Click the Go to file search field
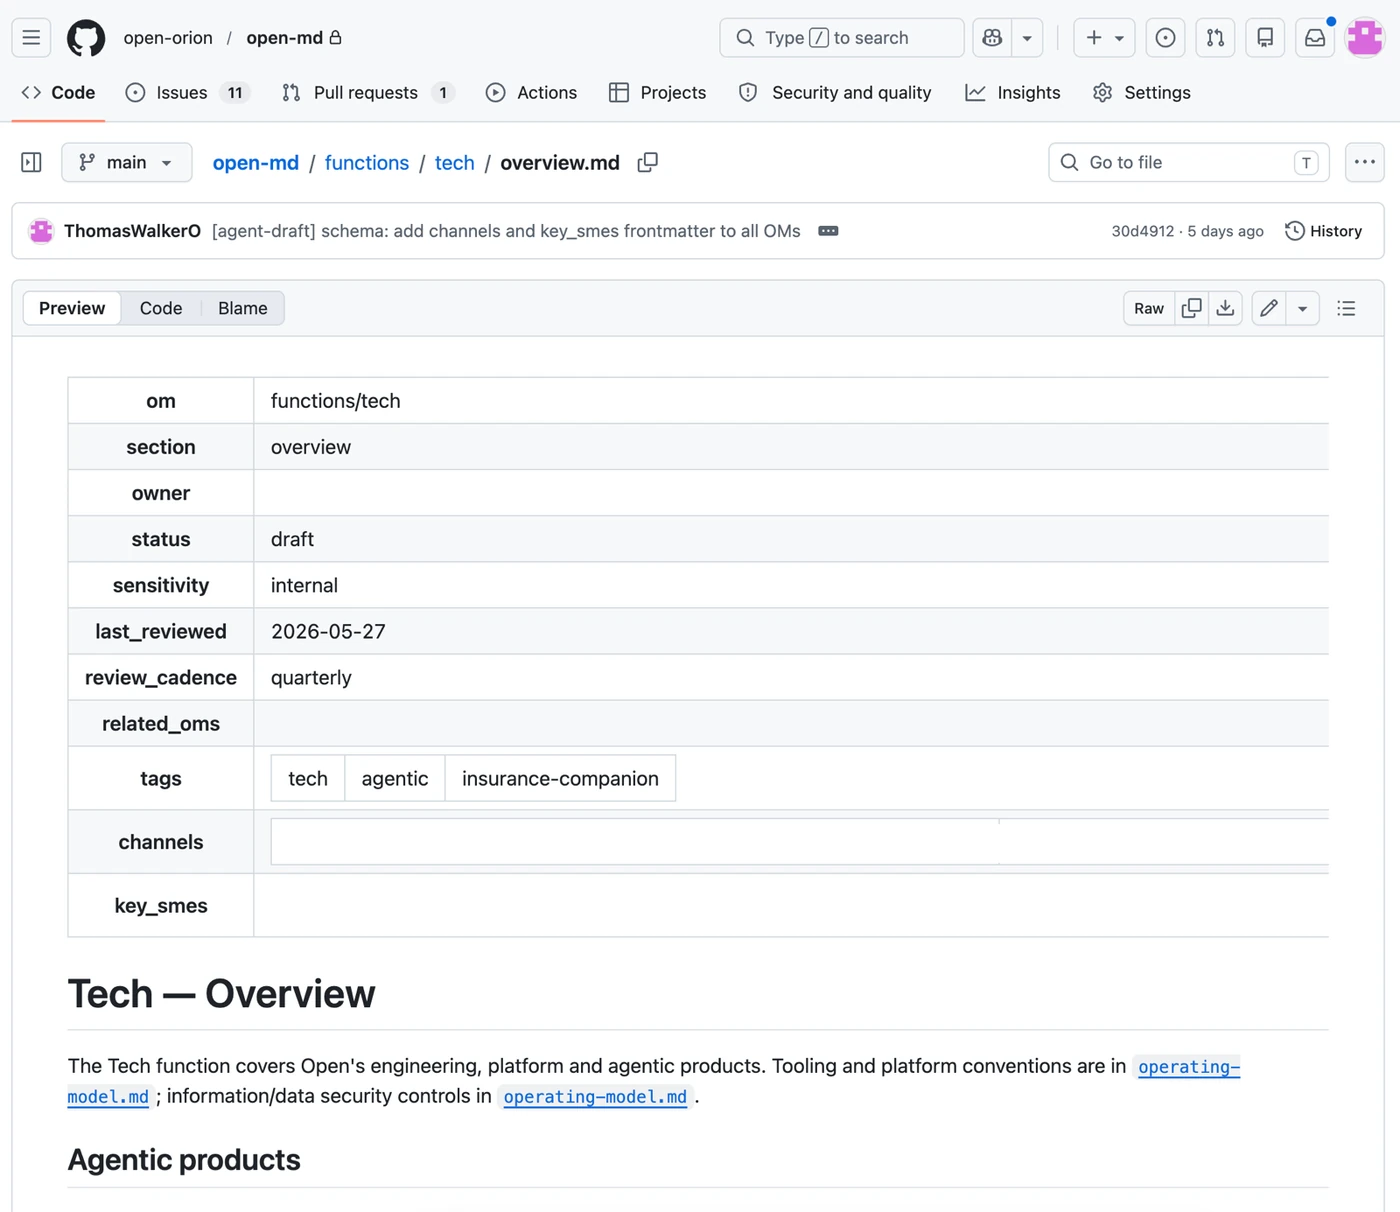Image resolution: width=1400 pixels, height=1212 pixels. tap(1189, 162)
